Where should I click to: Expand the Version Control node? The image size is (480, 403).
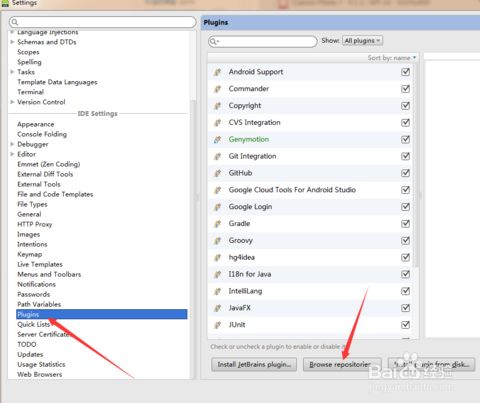12,102
